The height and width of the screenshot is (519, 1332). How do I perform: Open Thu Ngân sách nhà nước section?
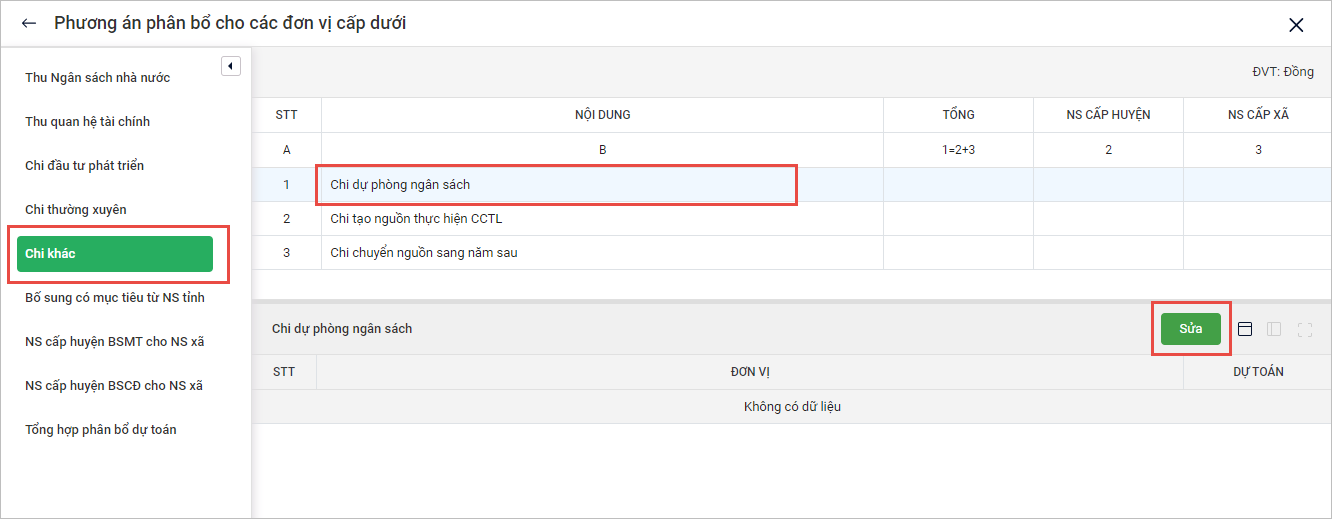[98, 78]
